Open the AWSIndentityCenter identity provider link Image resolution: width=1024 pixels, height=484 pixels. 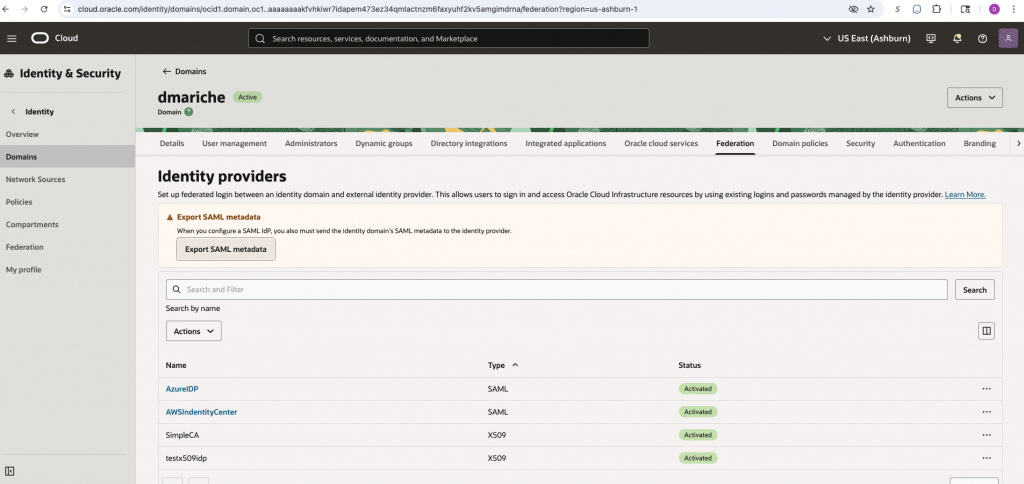click(201, 412)
